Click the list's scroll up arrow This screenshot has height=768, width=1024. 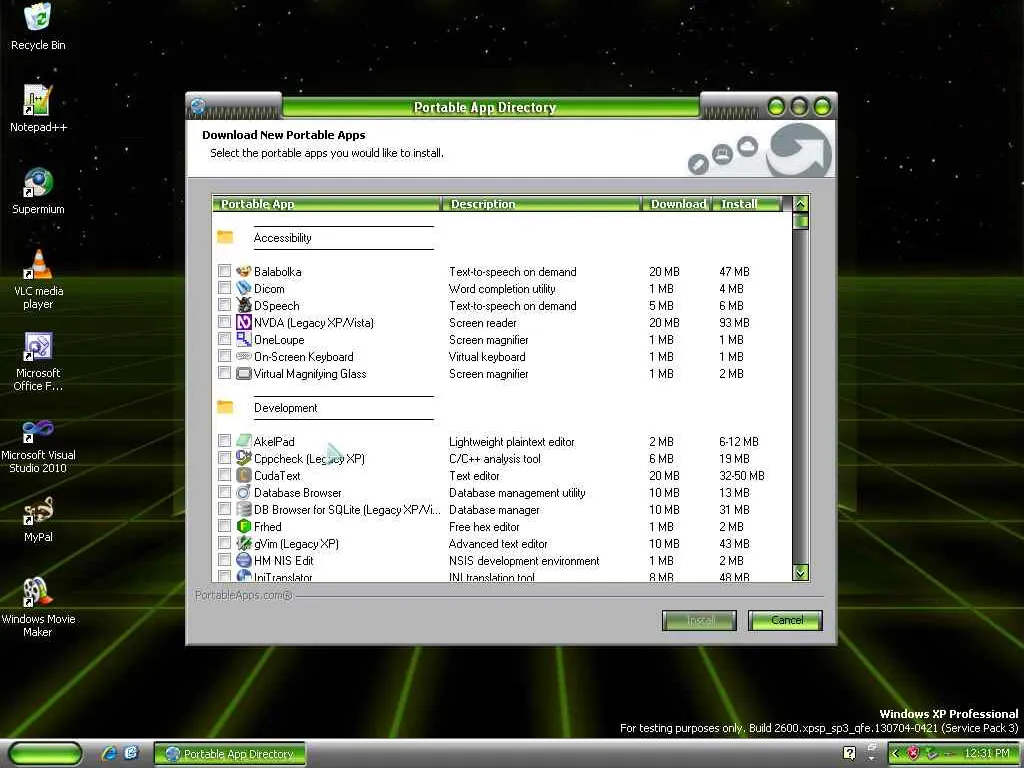click(801, 204)
